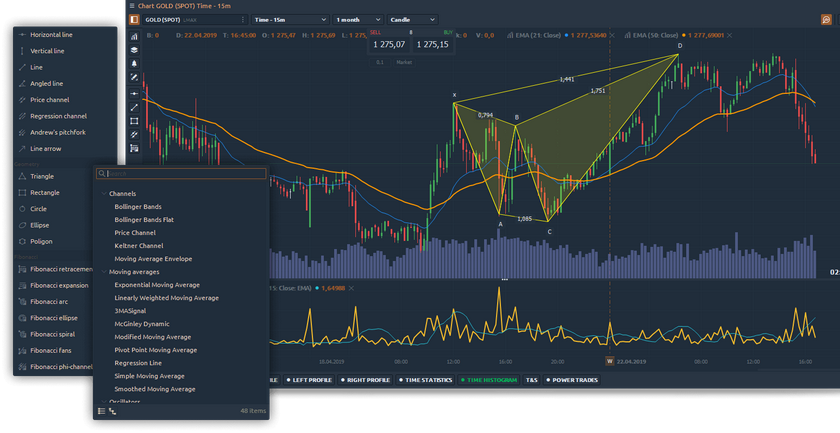Choose Exponential Moving Average indicator
This screenshot has width=840, height=433.
click(157, 284)
